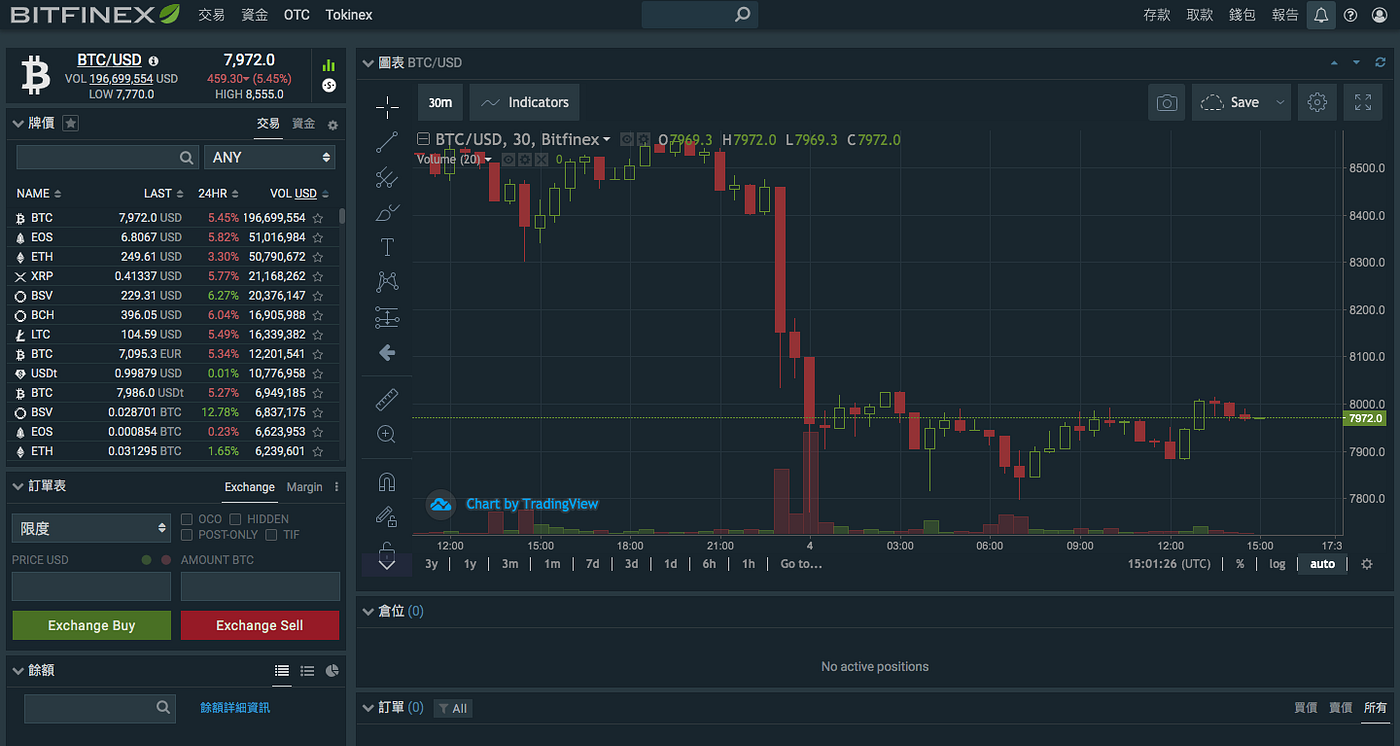Tick the POST-ONLY checkbox
The image size is (1400, 746).
[187, 535]
